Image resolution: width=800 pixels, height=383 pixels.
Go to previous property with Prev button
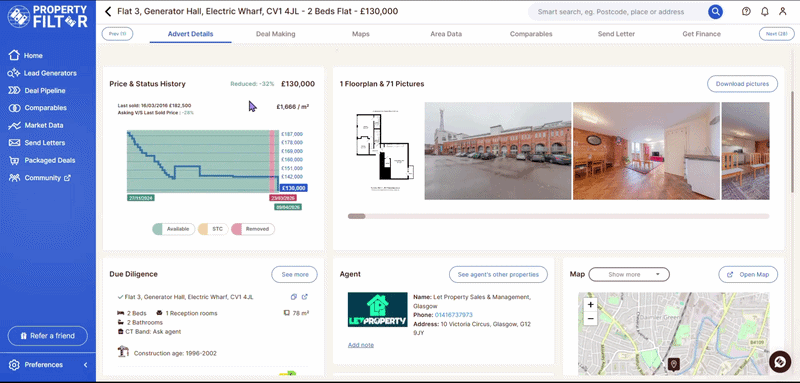click(x=117, y=34)
